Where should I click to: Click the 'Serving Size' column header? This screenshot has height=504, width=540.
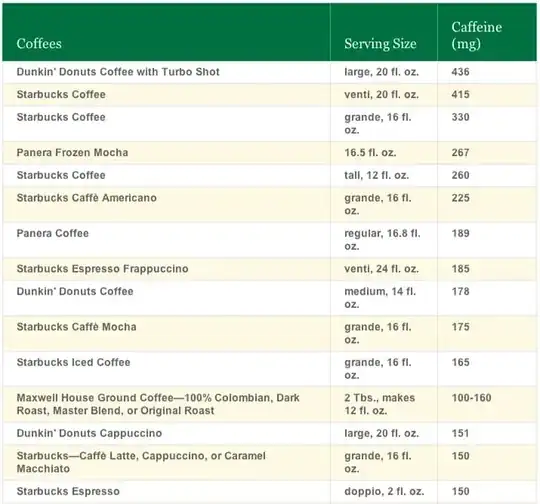click(x=380, y=44)
